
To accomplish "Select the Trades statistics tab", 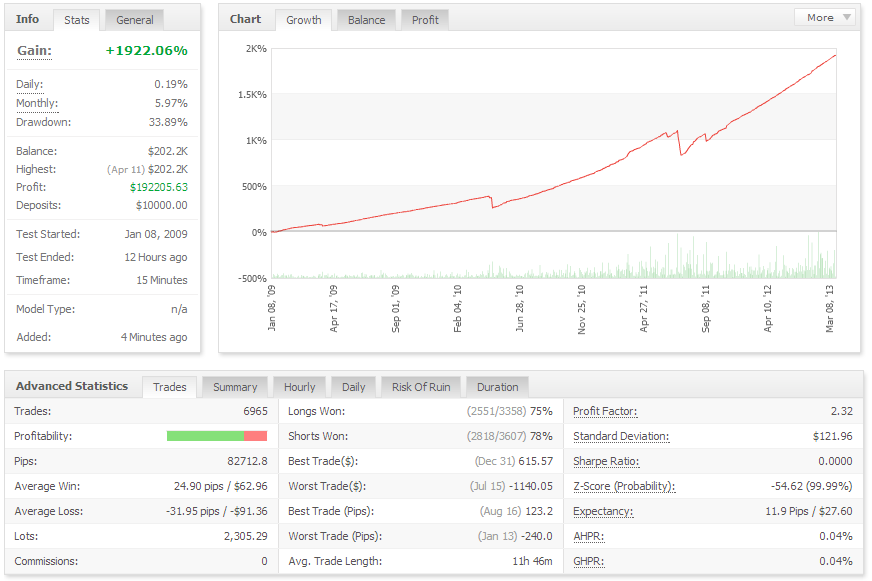I will pyautogui.click(x=170, y=387).
